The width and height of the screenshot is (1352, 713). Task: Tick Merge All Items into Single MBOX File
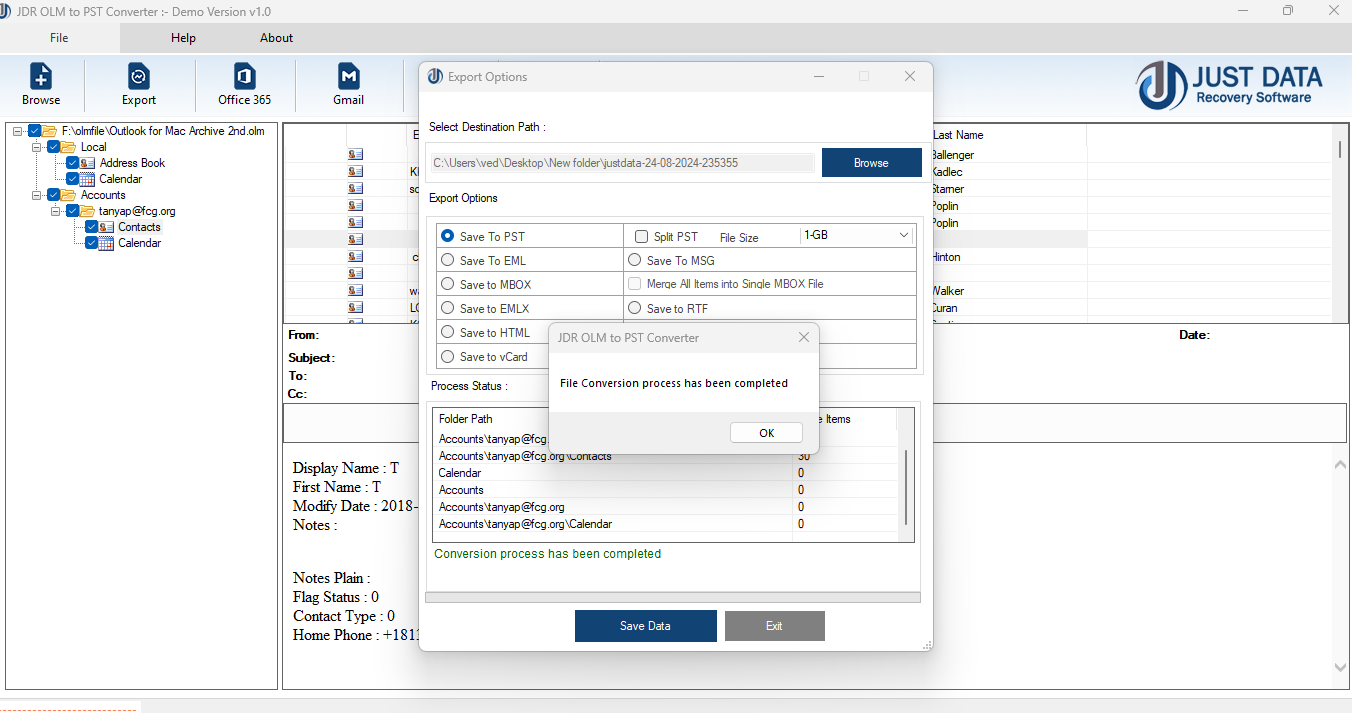pyautogui.click(x=636, y=284)
